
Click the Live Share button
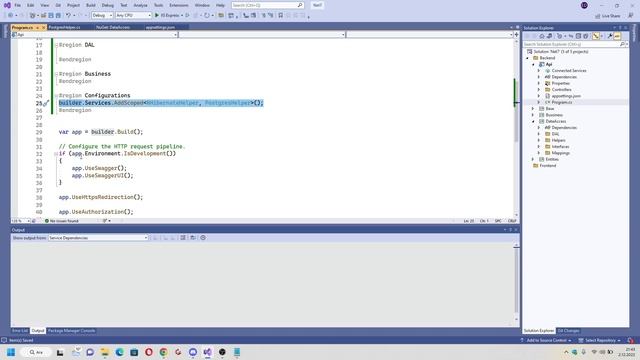coord(607,16)
